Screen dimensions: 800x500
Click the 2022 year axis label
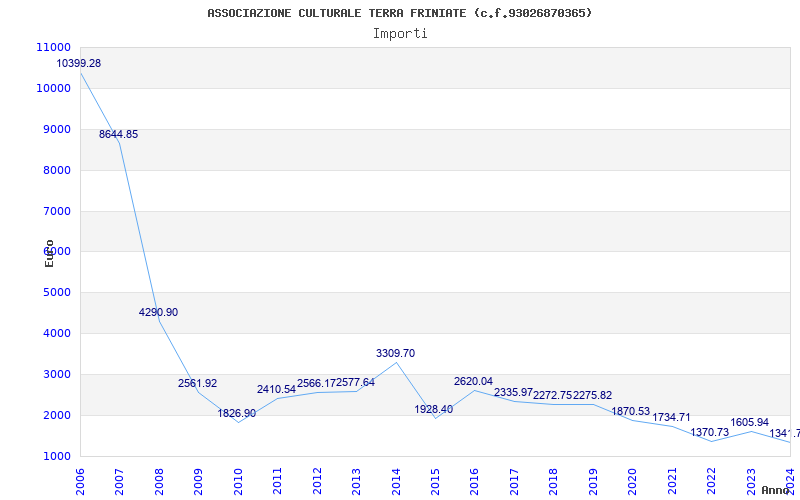click(712, 482)
